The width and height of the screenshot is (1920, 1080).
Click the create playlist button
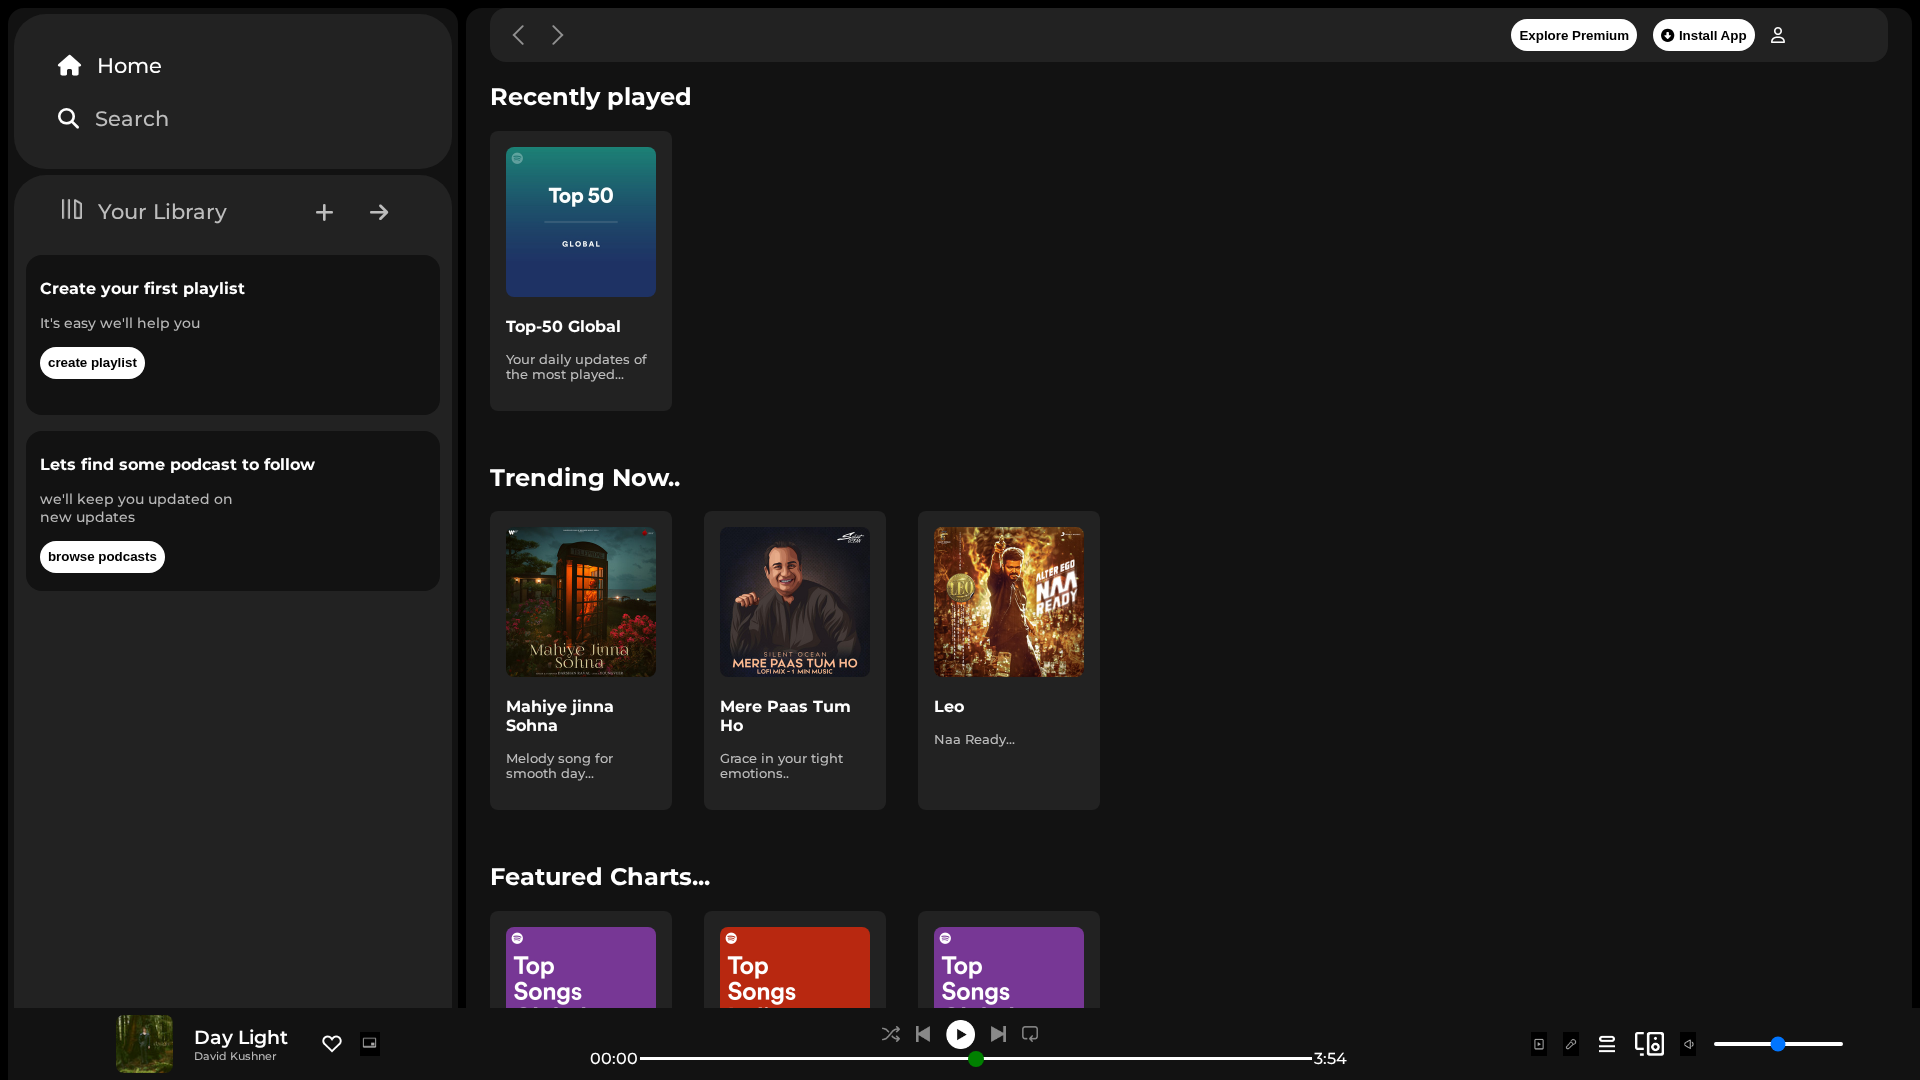pos(92,363)
